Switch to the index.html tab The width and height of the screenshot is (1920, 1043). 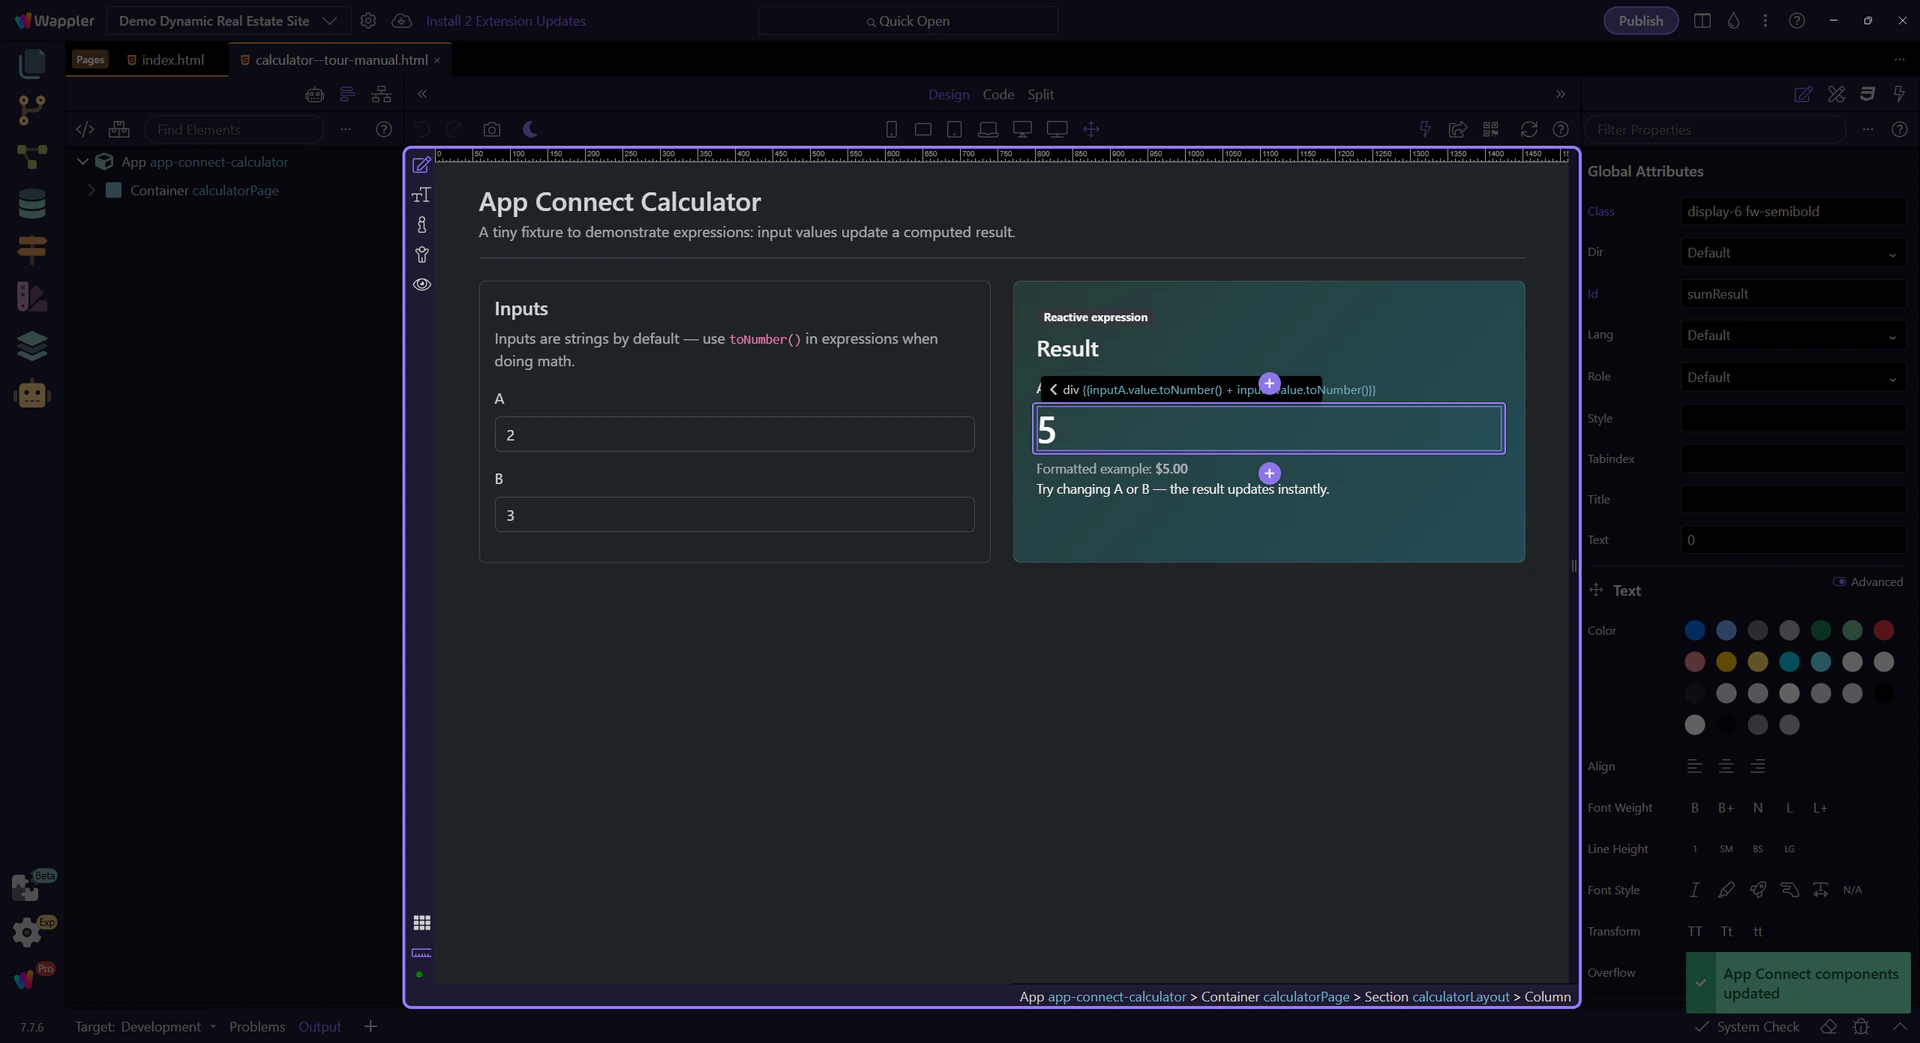(x=172, y=60)
